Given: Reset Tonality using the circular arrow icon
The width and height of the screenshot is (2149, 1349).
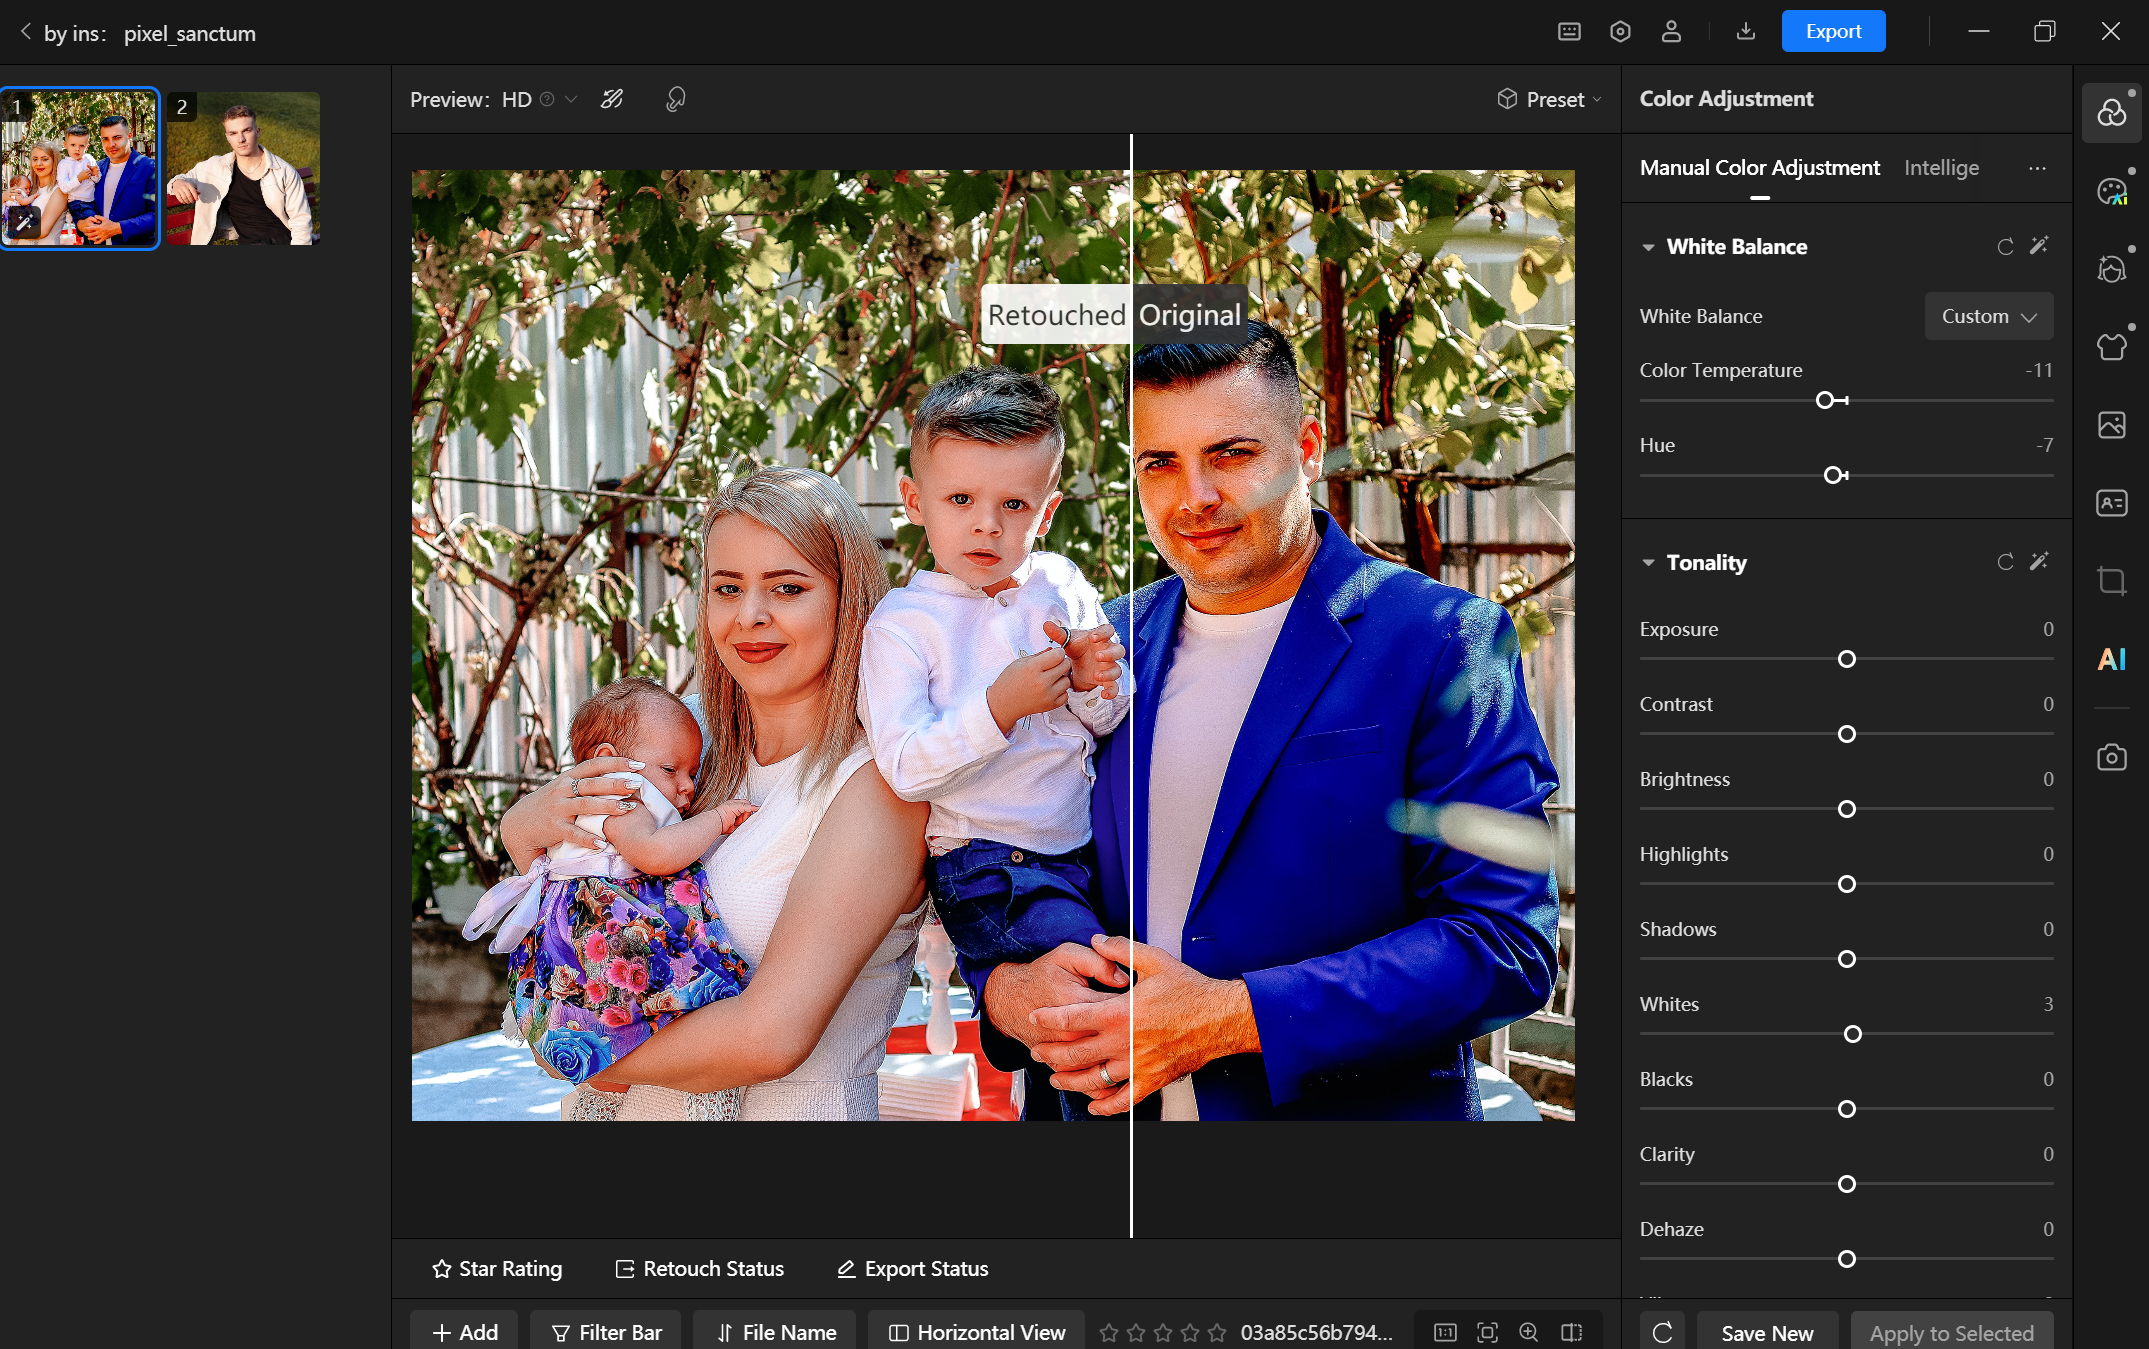Looking at the screenshot, I should pyautogui.click(x=2005, y=562).
